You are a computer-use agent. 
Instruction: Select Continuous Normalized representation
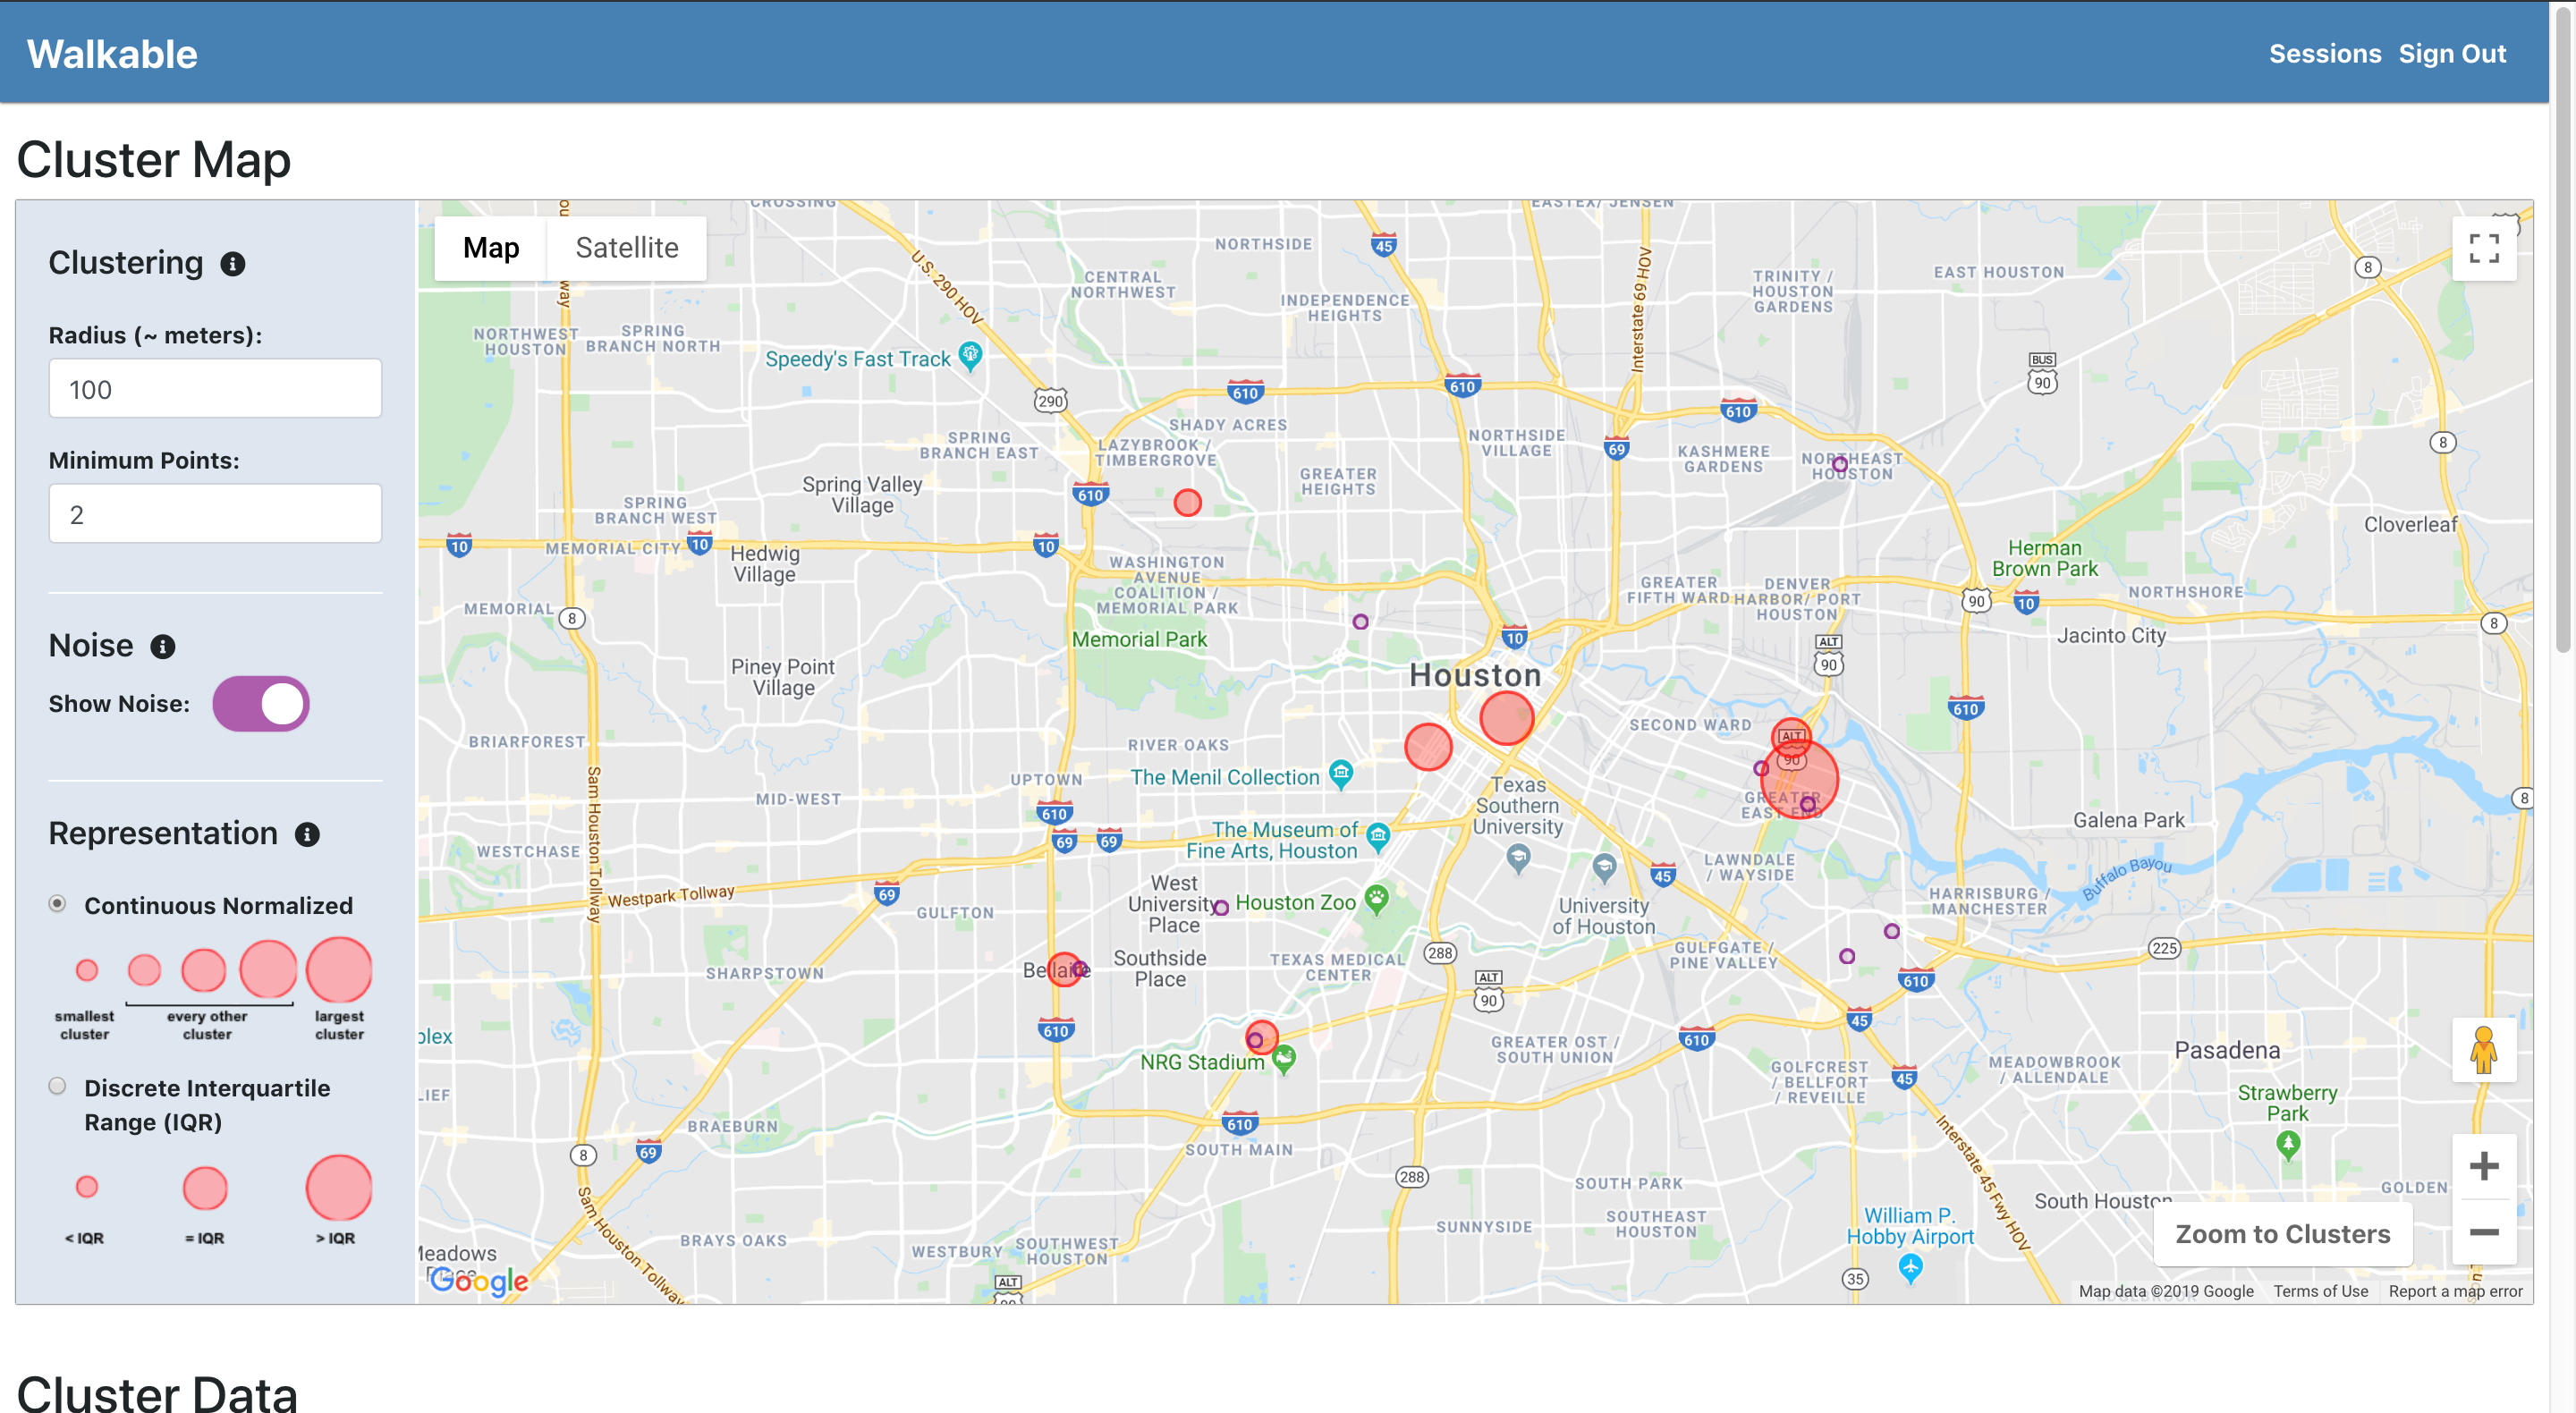[x=58, y=904]
